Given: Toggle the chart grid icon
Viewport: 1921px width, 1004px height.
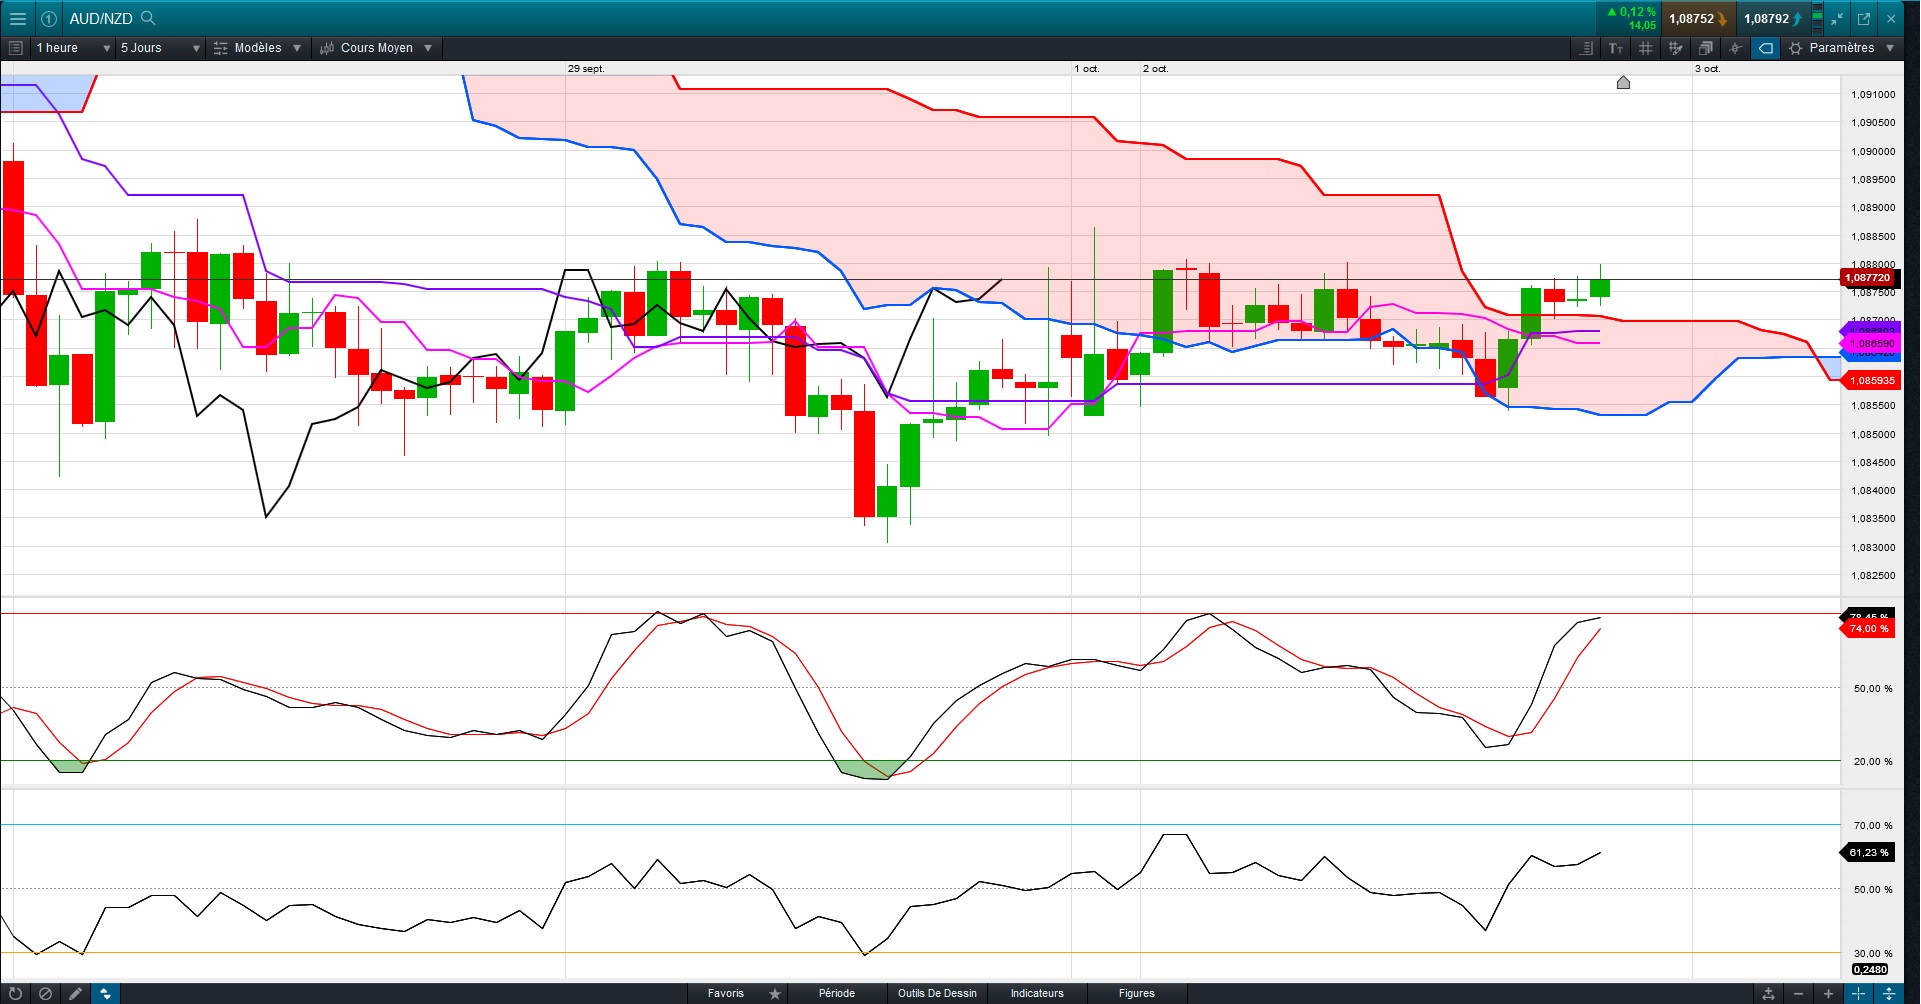Looking at the screenshot, I should click(1646, 48).
